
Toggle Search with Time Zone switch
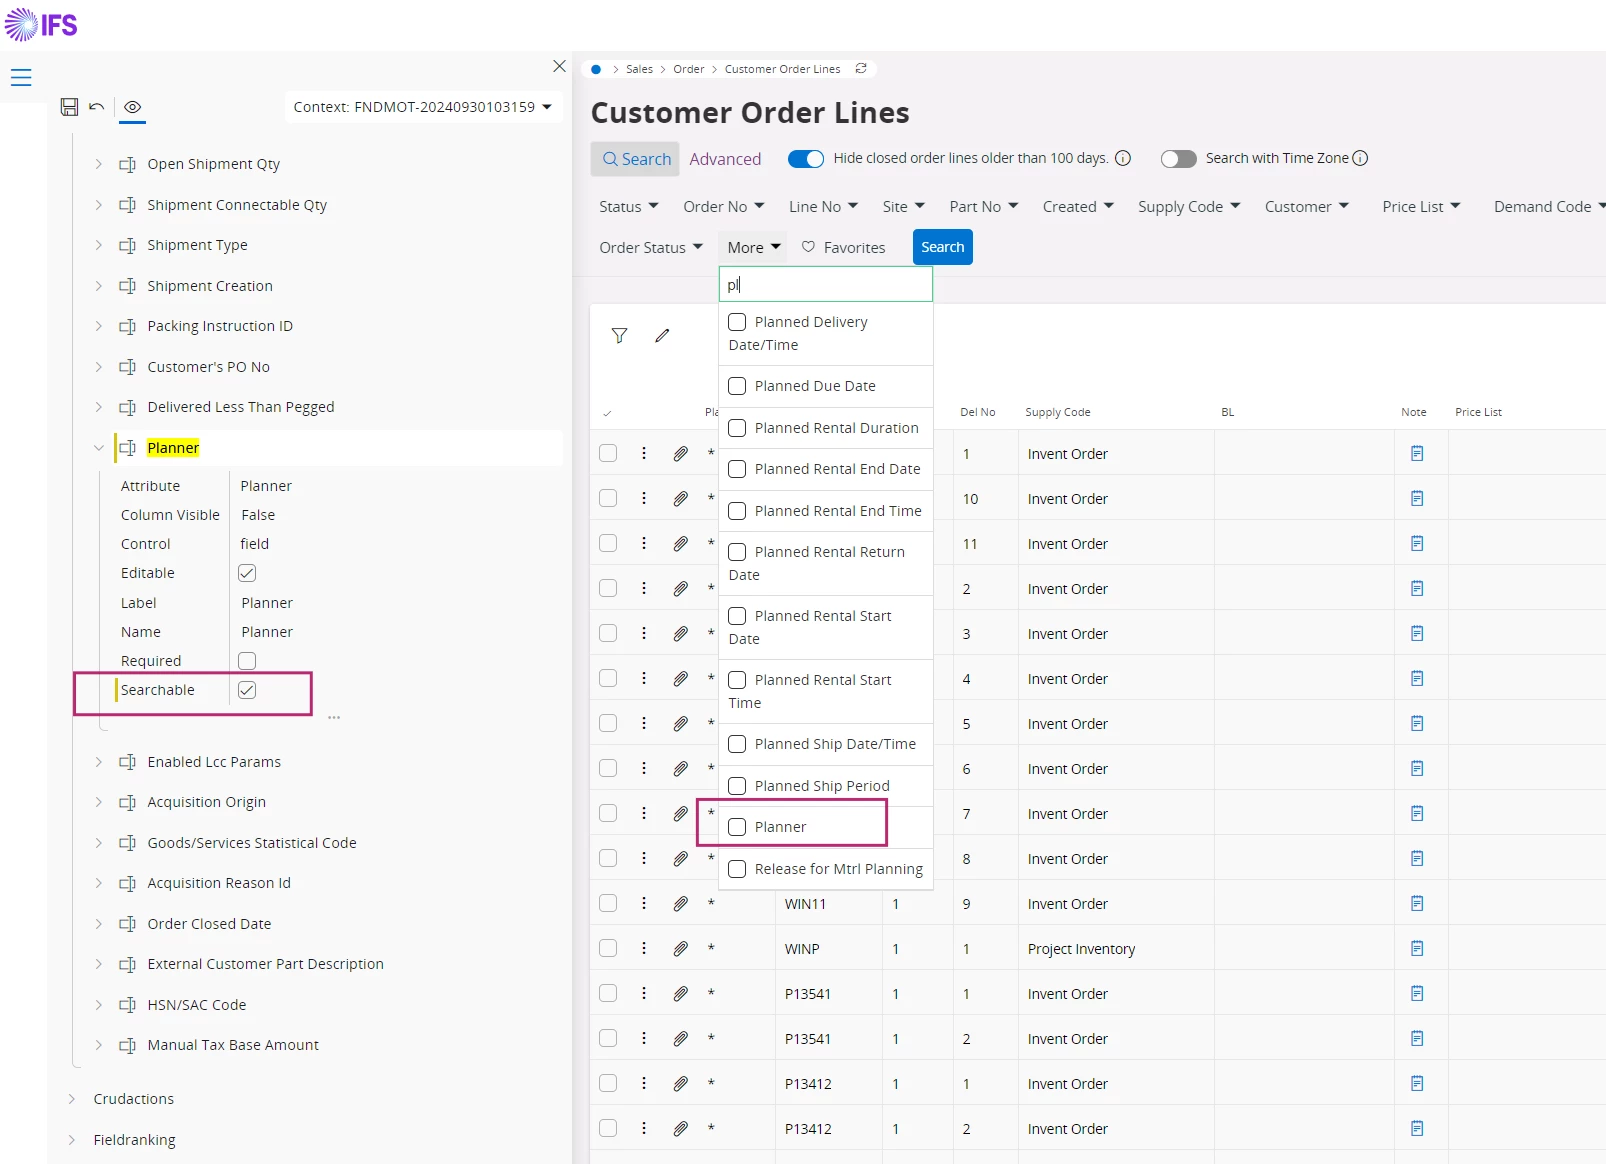(1178, 158)
